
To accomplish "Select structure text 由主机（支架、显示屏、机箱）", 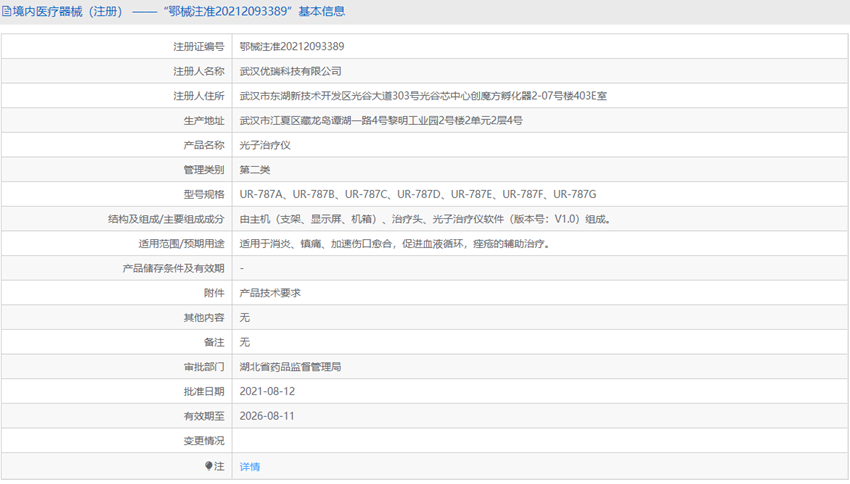I will [x=425, y=219].
